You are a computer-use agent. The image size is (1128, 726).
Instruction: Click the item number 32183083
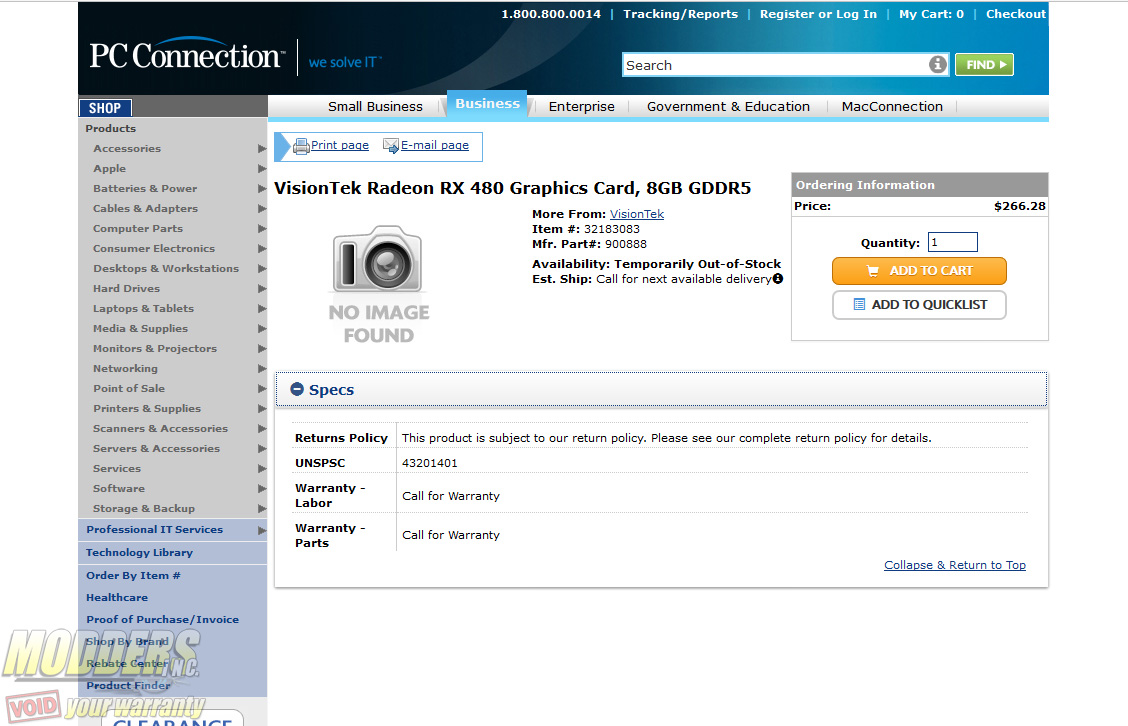click(611, 230)
